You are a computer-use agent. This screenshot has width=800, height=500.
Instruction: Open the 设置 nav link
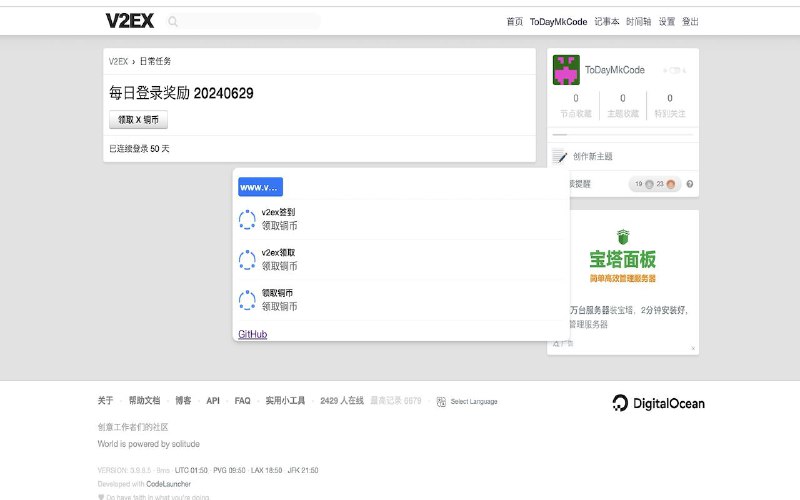[x=666, y=21]
